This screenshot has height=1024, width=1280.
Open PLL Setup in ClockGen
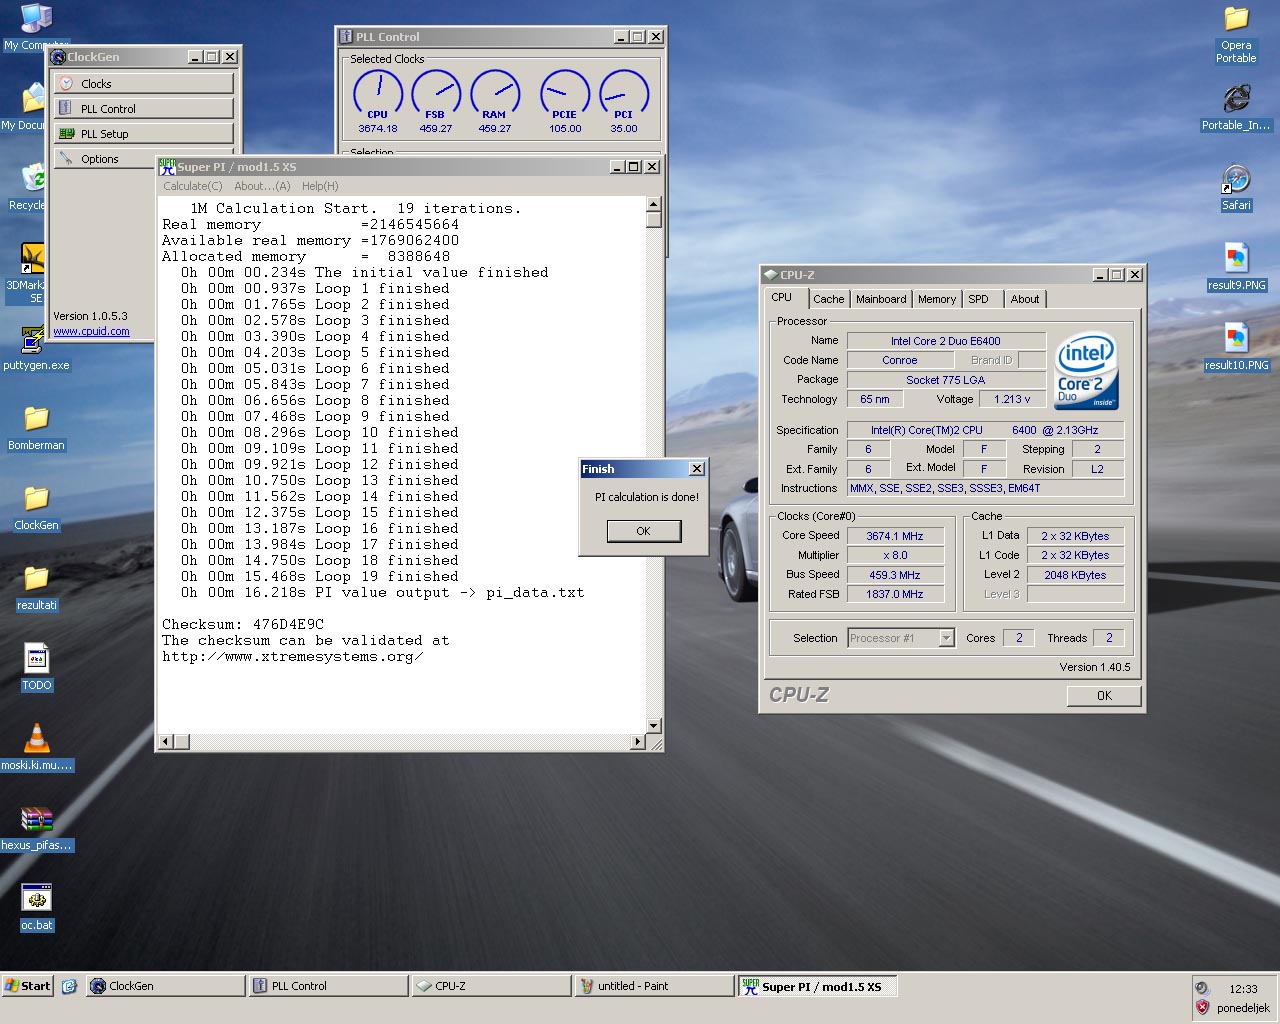point(144,134)
